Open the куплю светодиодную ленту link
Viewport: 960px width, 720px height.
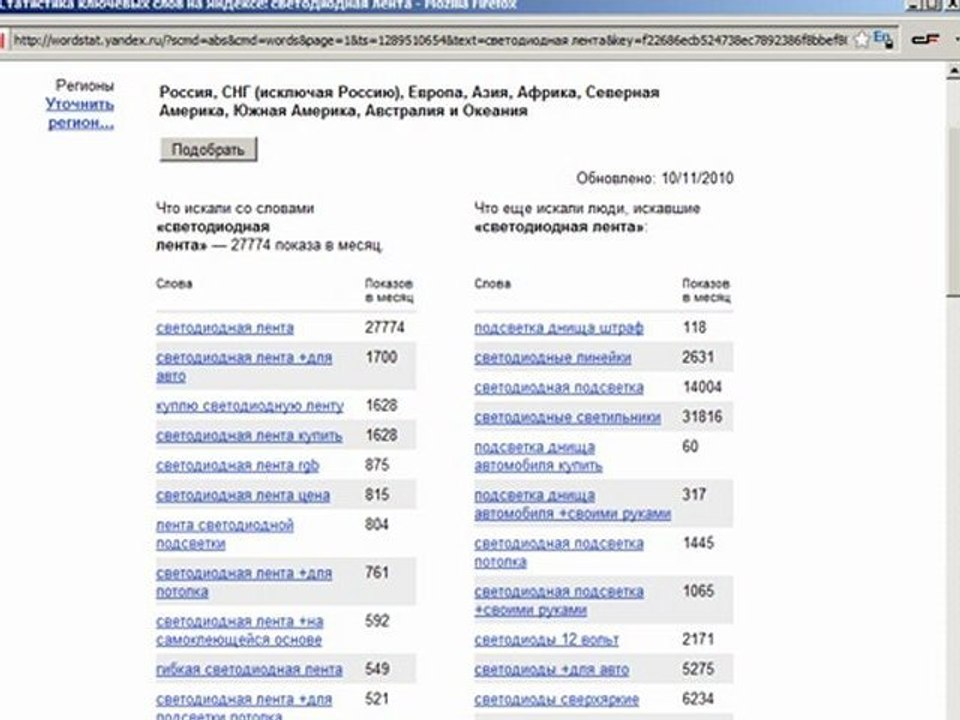(250, 406)
